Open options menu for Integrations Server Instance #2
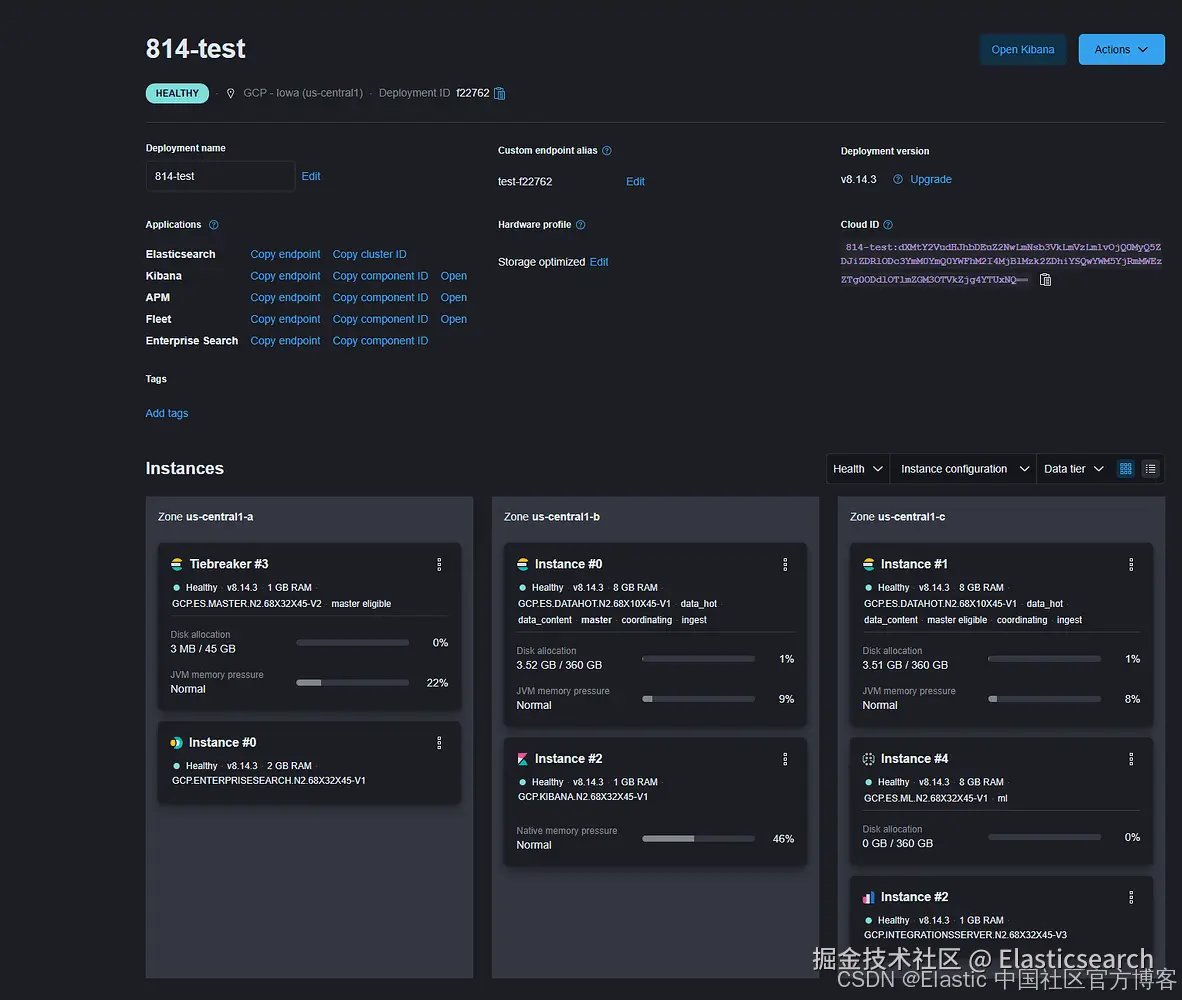1182x1000 pixels. [x=1131, y=898]
